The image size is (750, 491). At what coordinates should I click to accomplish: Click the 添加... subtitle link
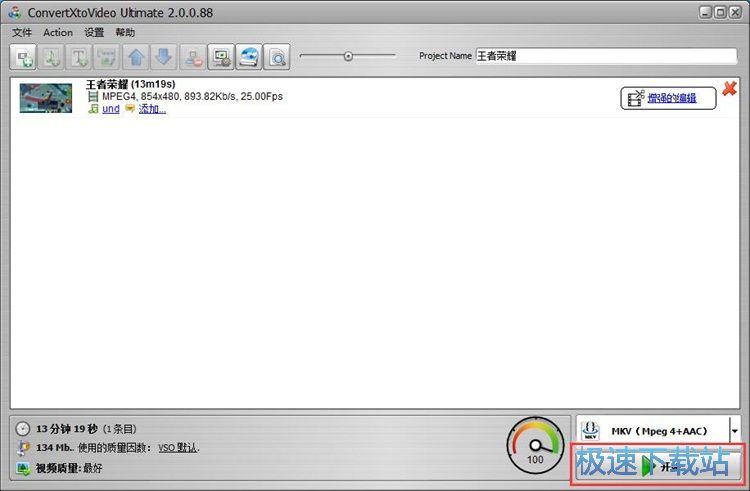[152, 109]
